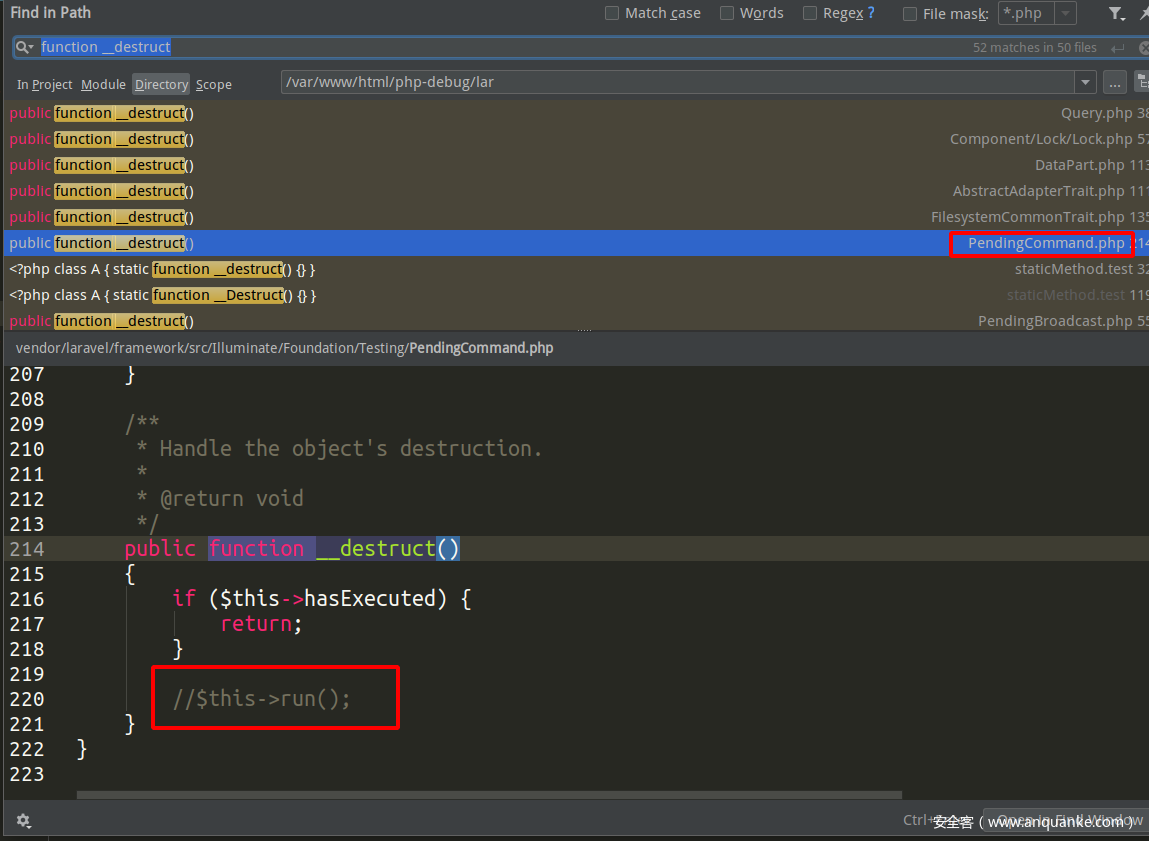Click the browse directory ellipsis button
Viewport: 1149px width, 841px height.
point(1114,83)
